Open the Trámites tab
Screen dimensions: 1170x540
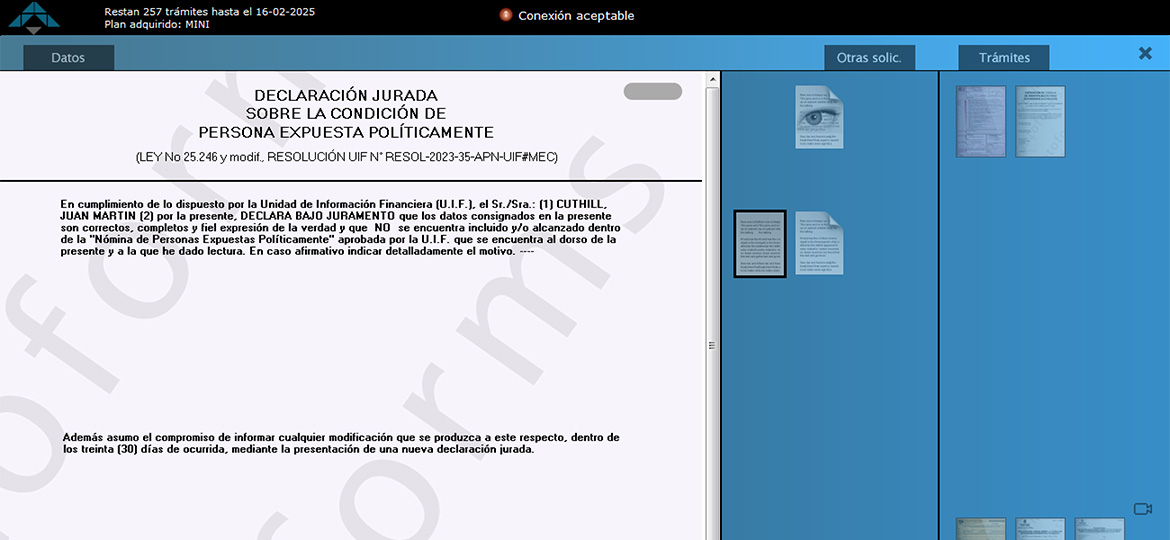click(1004, 58)
